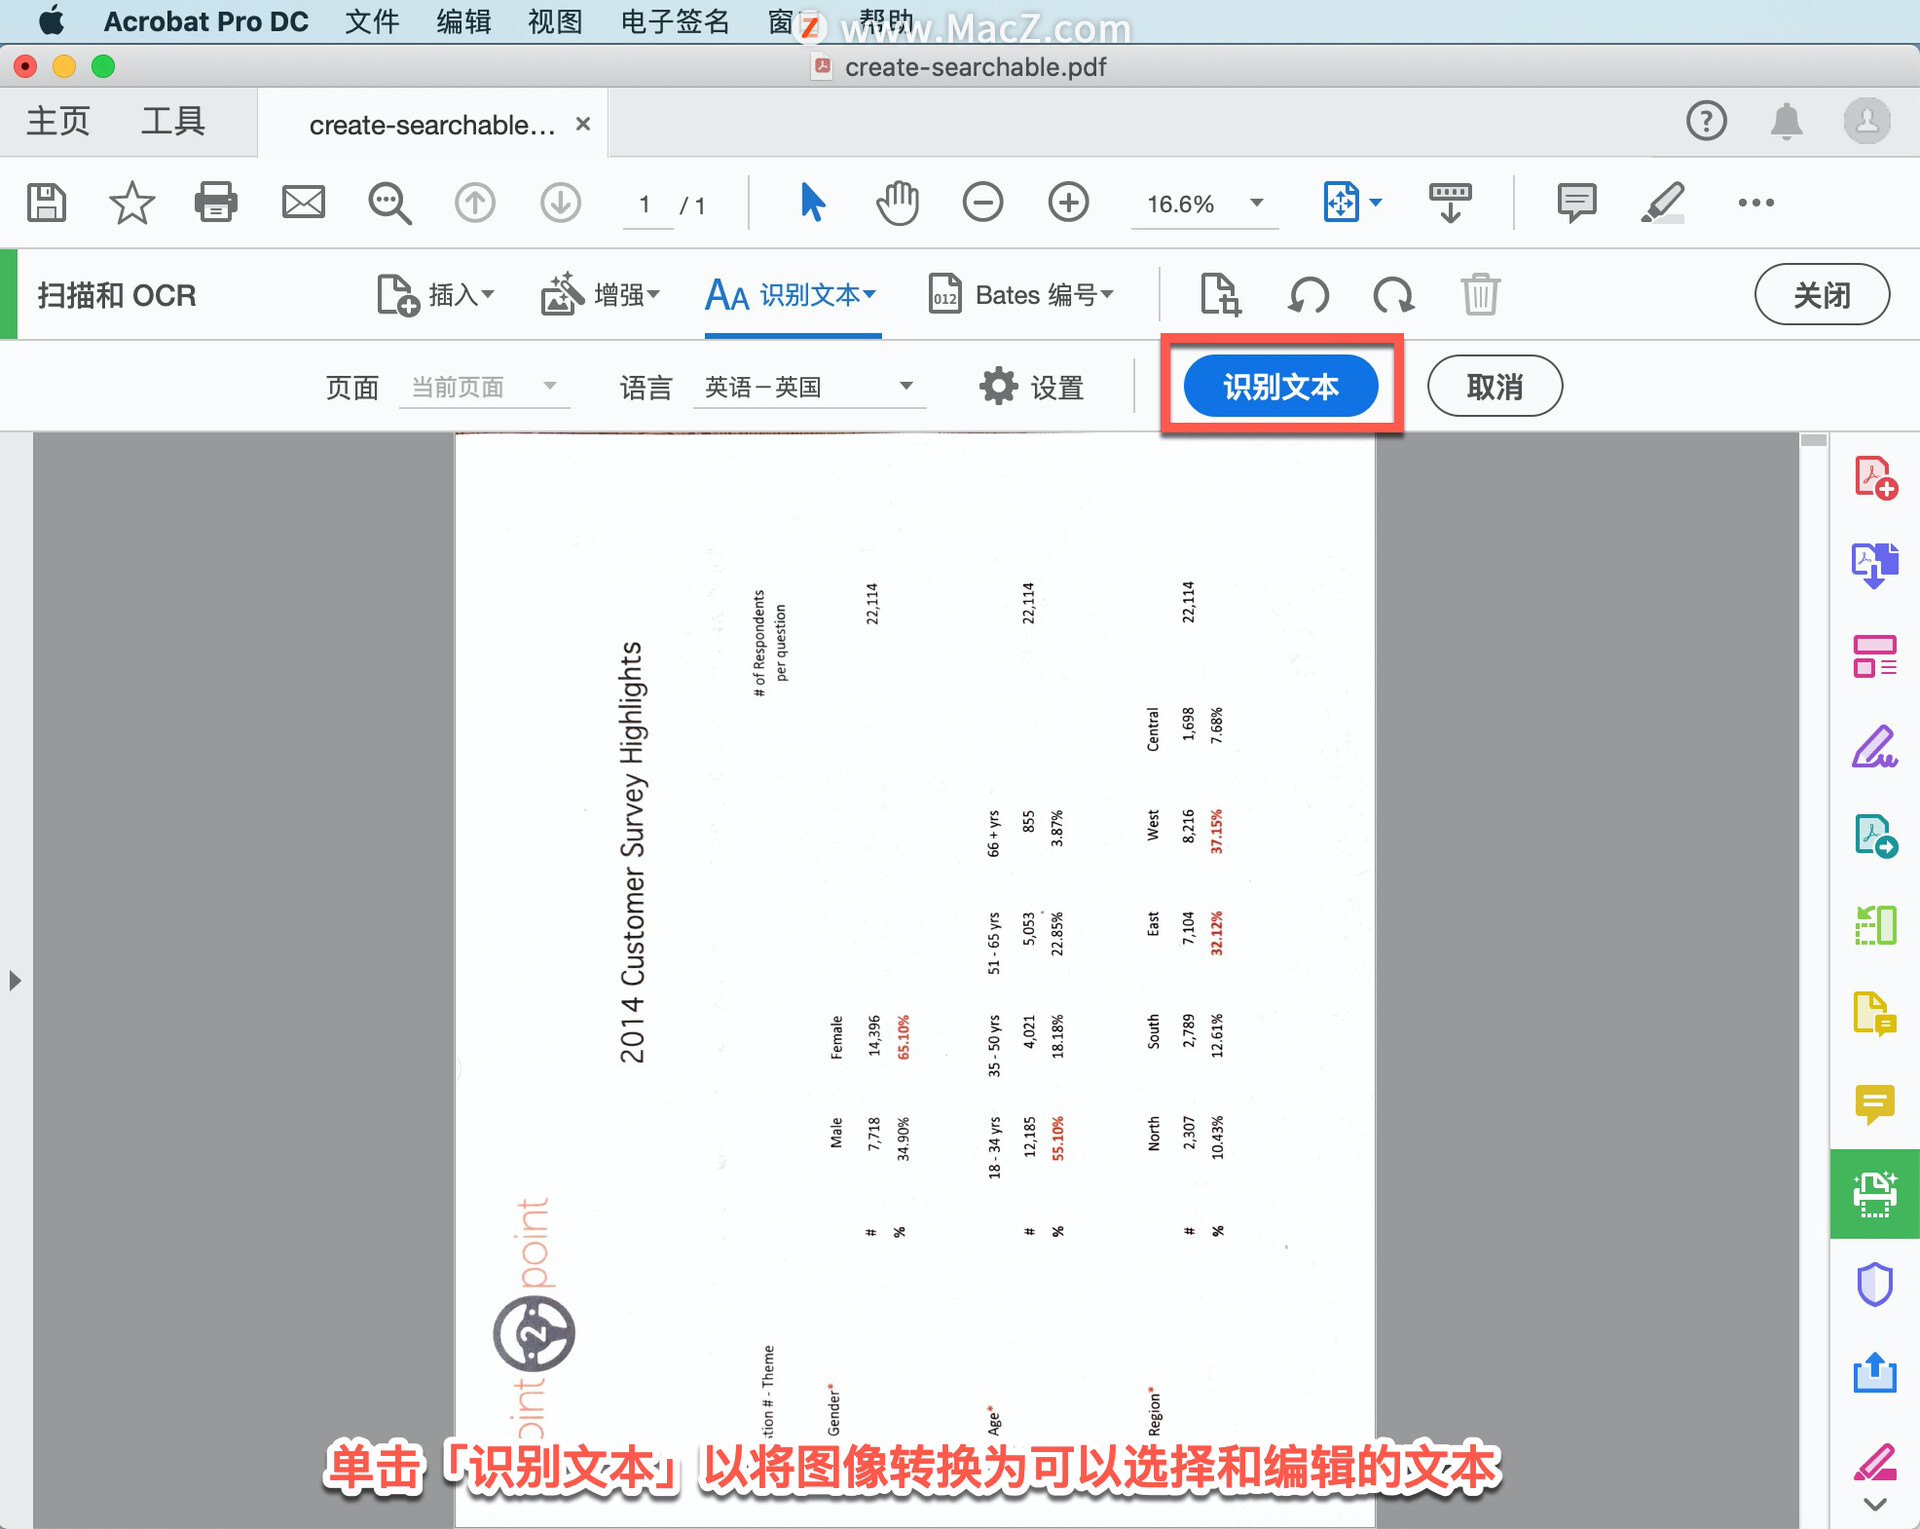Click the delete page trash icon

click(x=1479, y=295)
